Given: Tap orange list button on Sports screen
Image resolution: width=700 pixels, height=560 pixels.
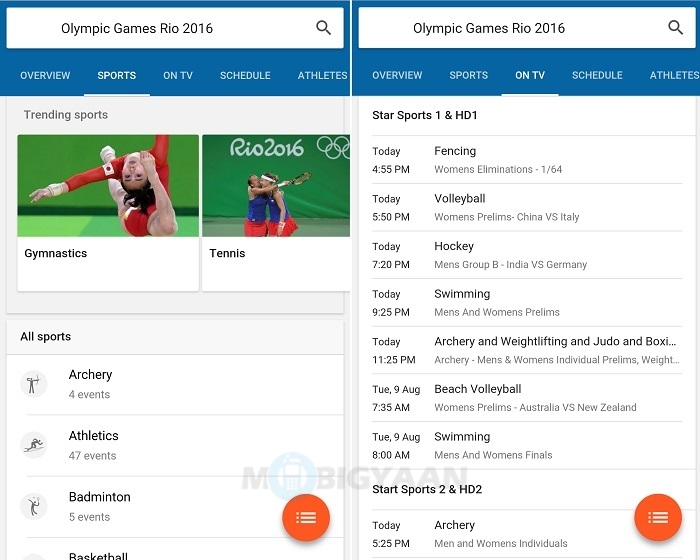Looking at the screenshot, I should coord(306,518).
